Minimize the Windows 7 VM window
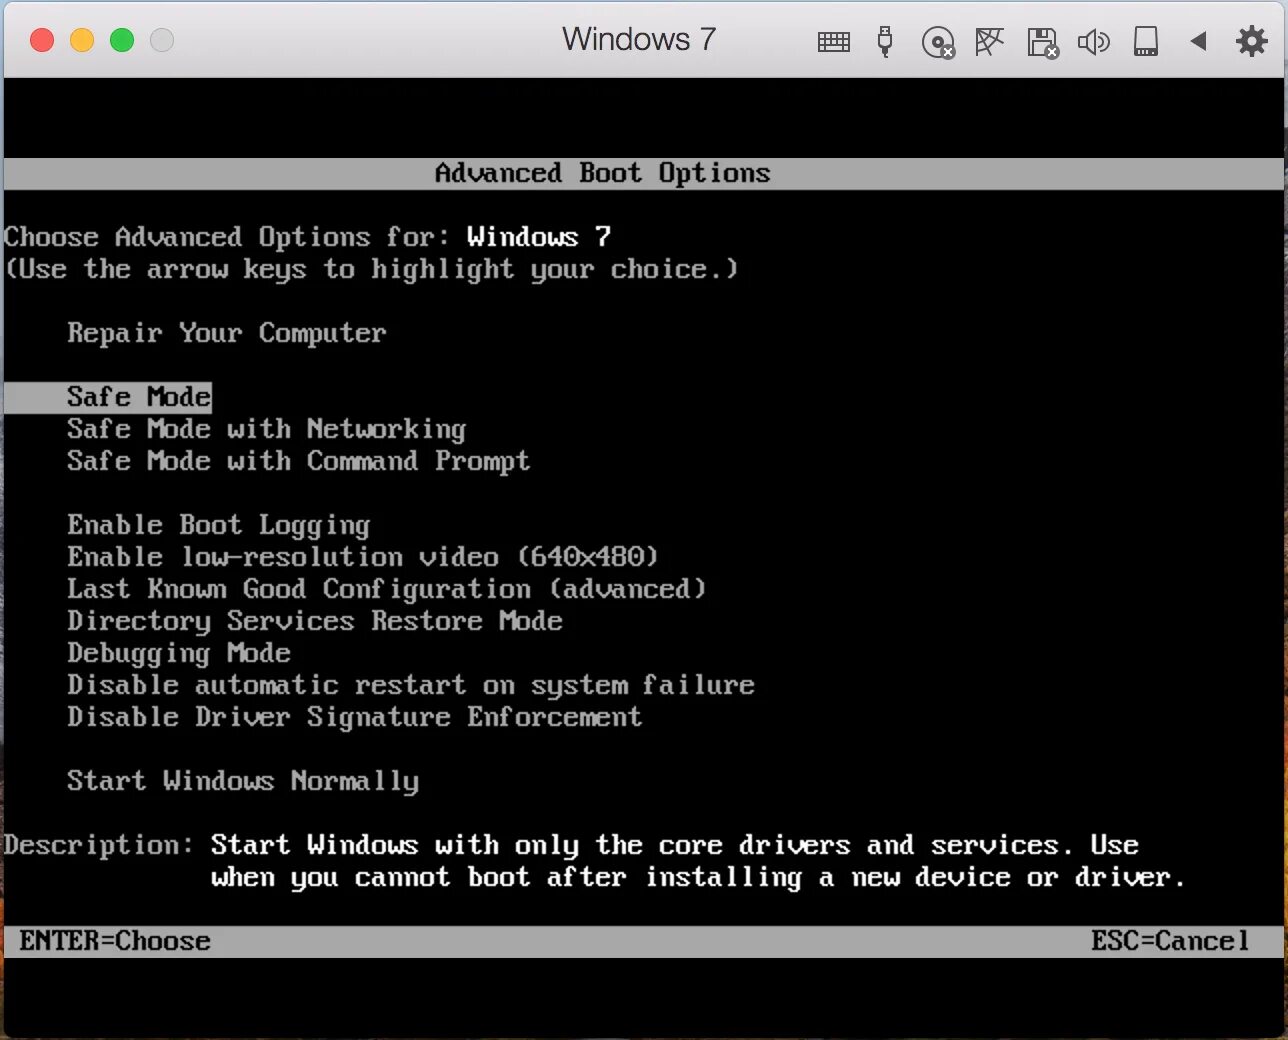Screen dimensions: 1288x1040 [x=82, y=40]
